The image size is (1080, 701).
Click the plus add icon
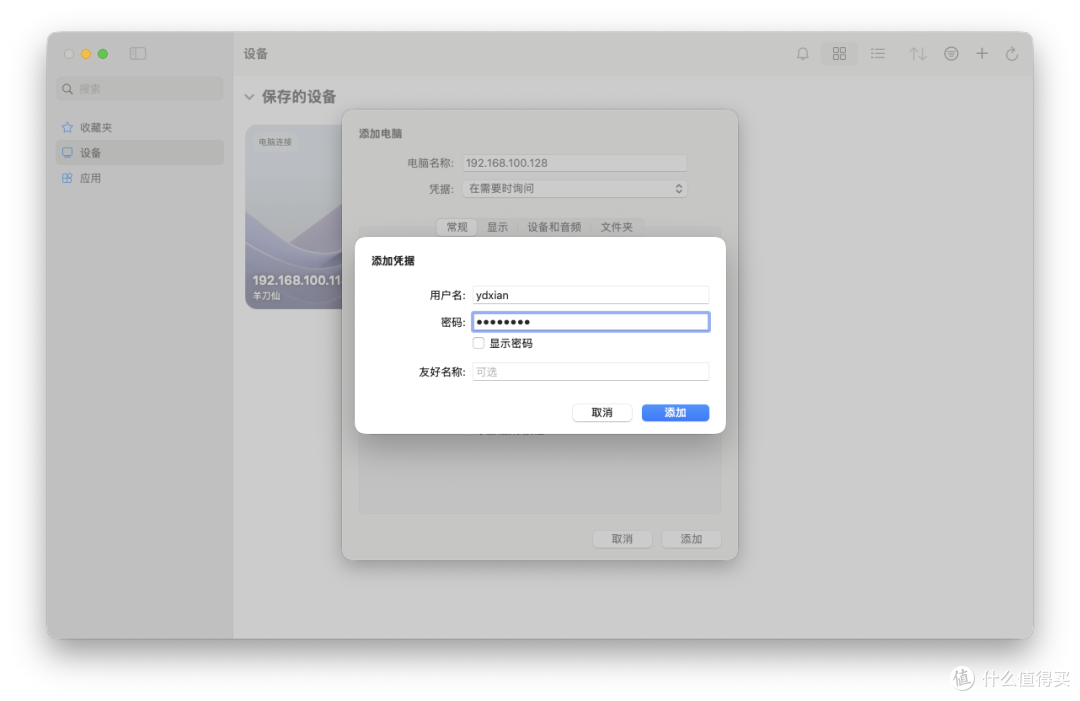tap(982, 54)
